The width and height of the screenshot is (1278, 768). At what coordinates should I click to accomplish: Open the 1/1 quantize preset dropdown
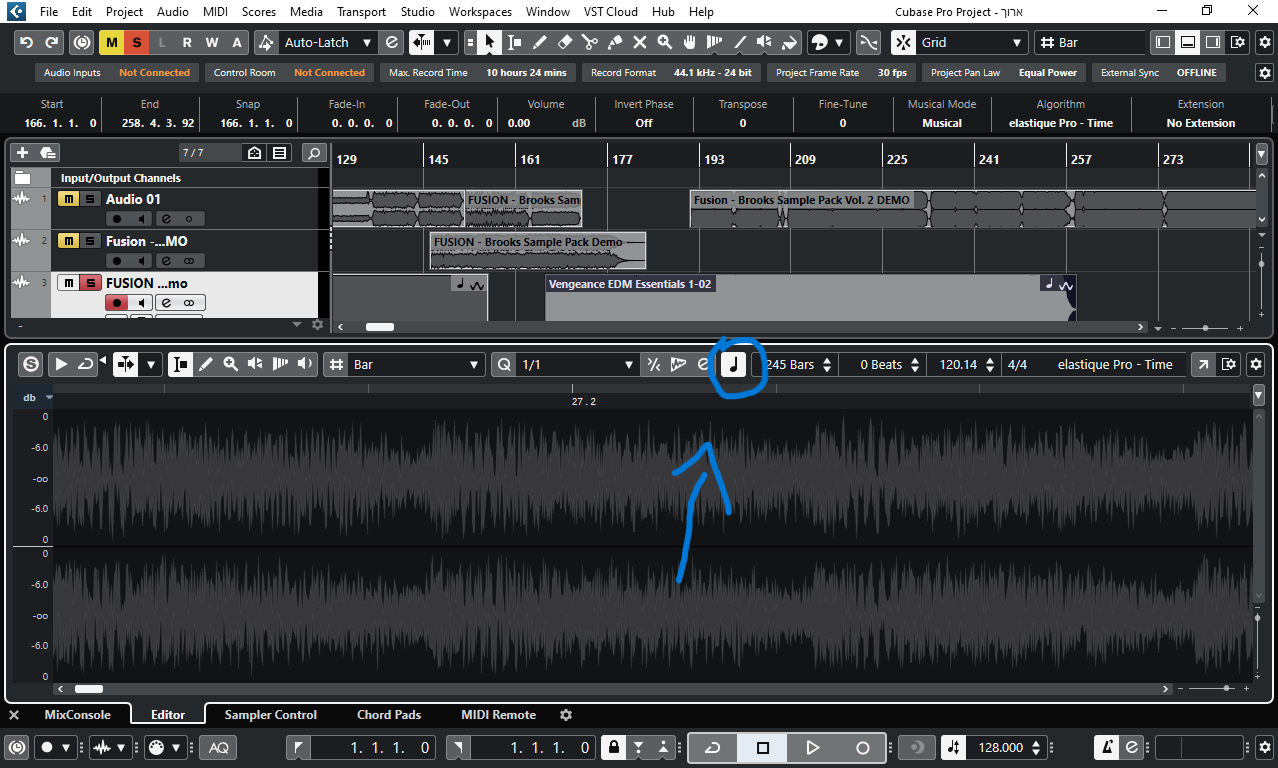click(577, 364)
